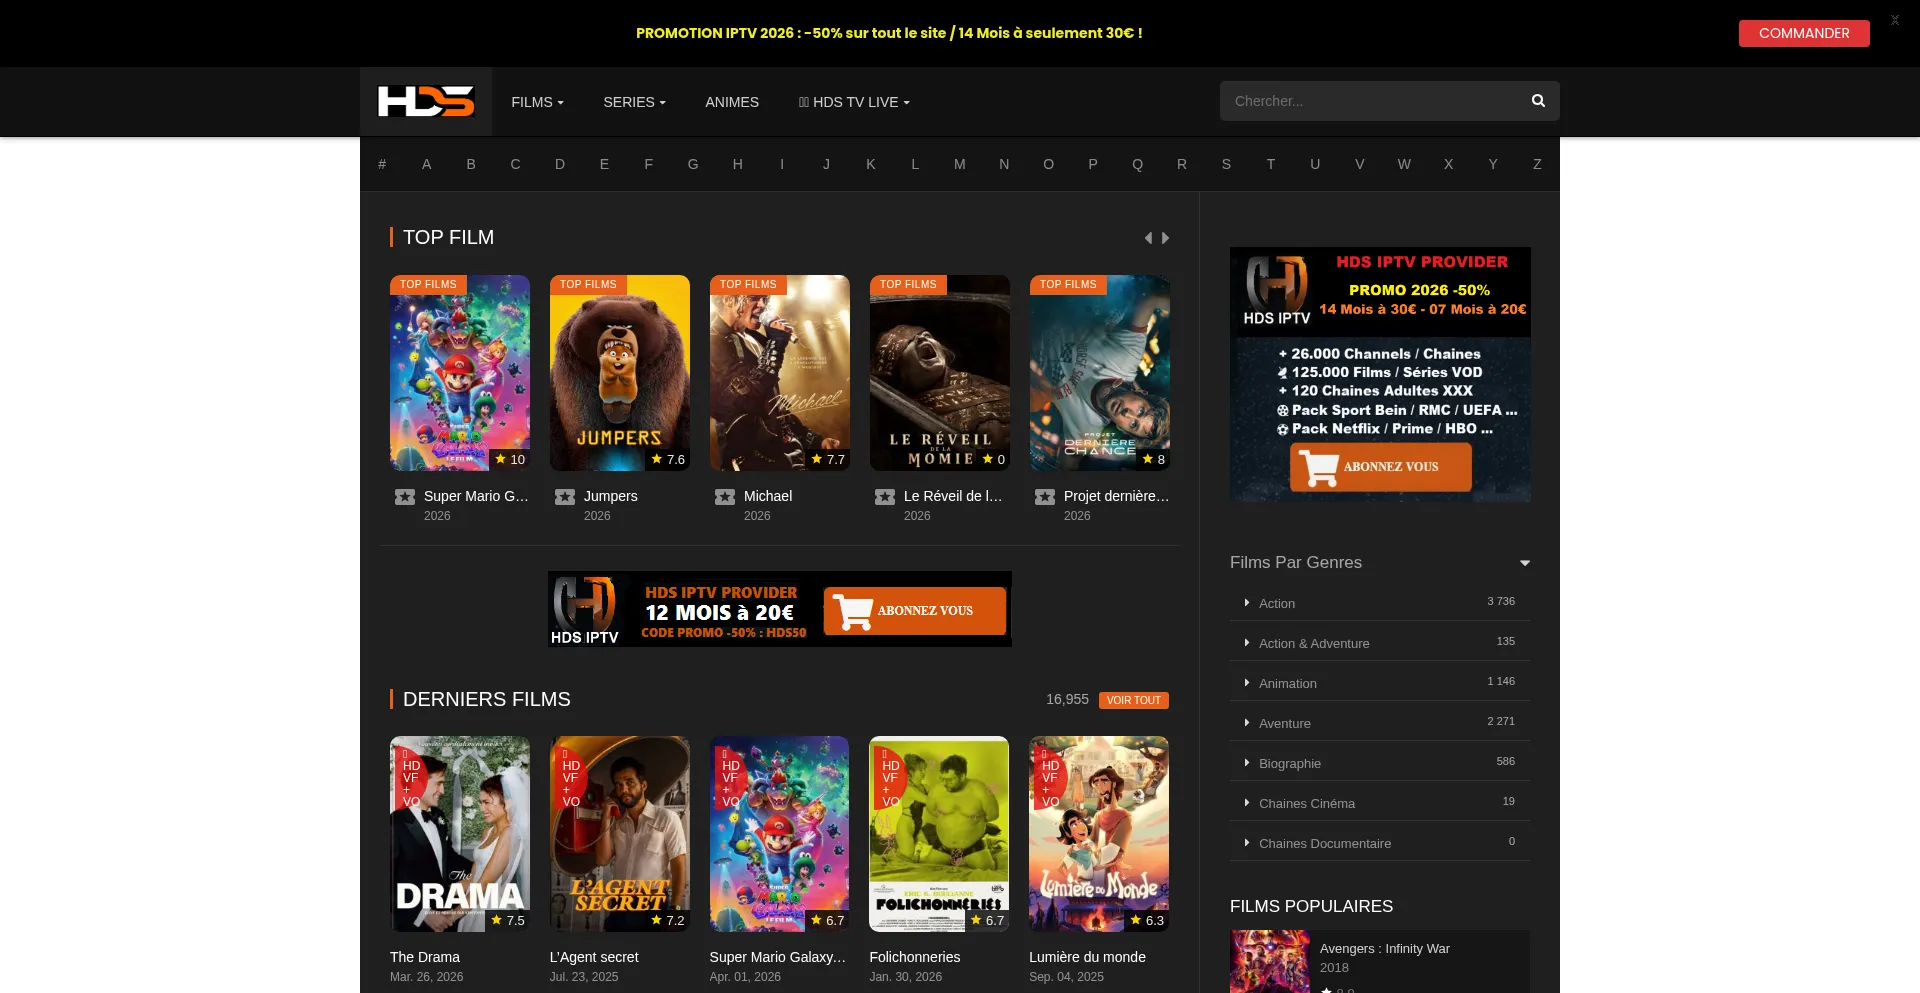Click the search magnifier icon

[1538, 101]
